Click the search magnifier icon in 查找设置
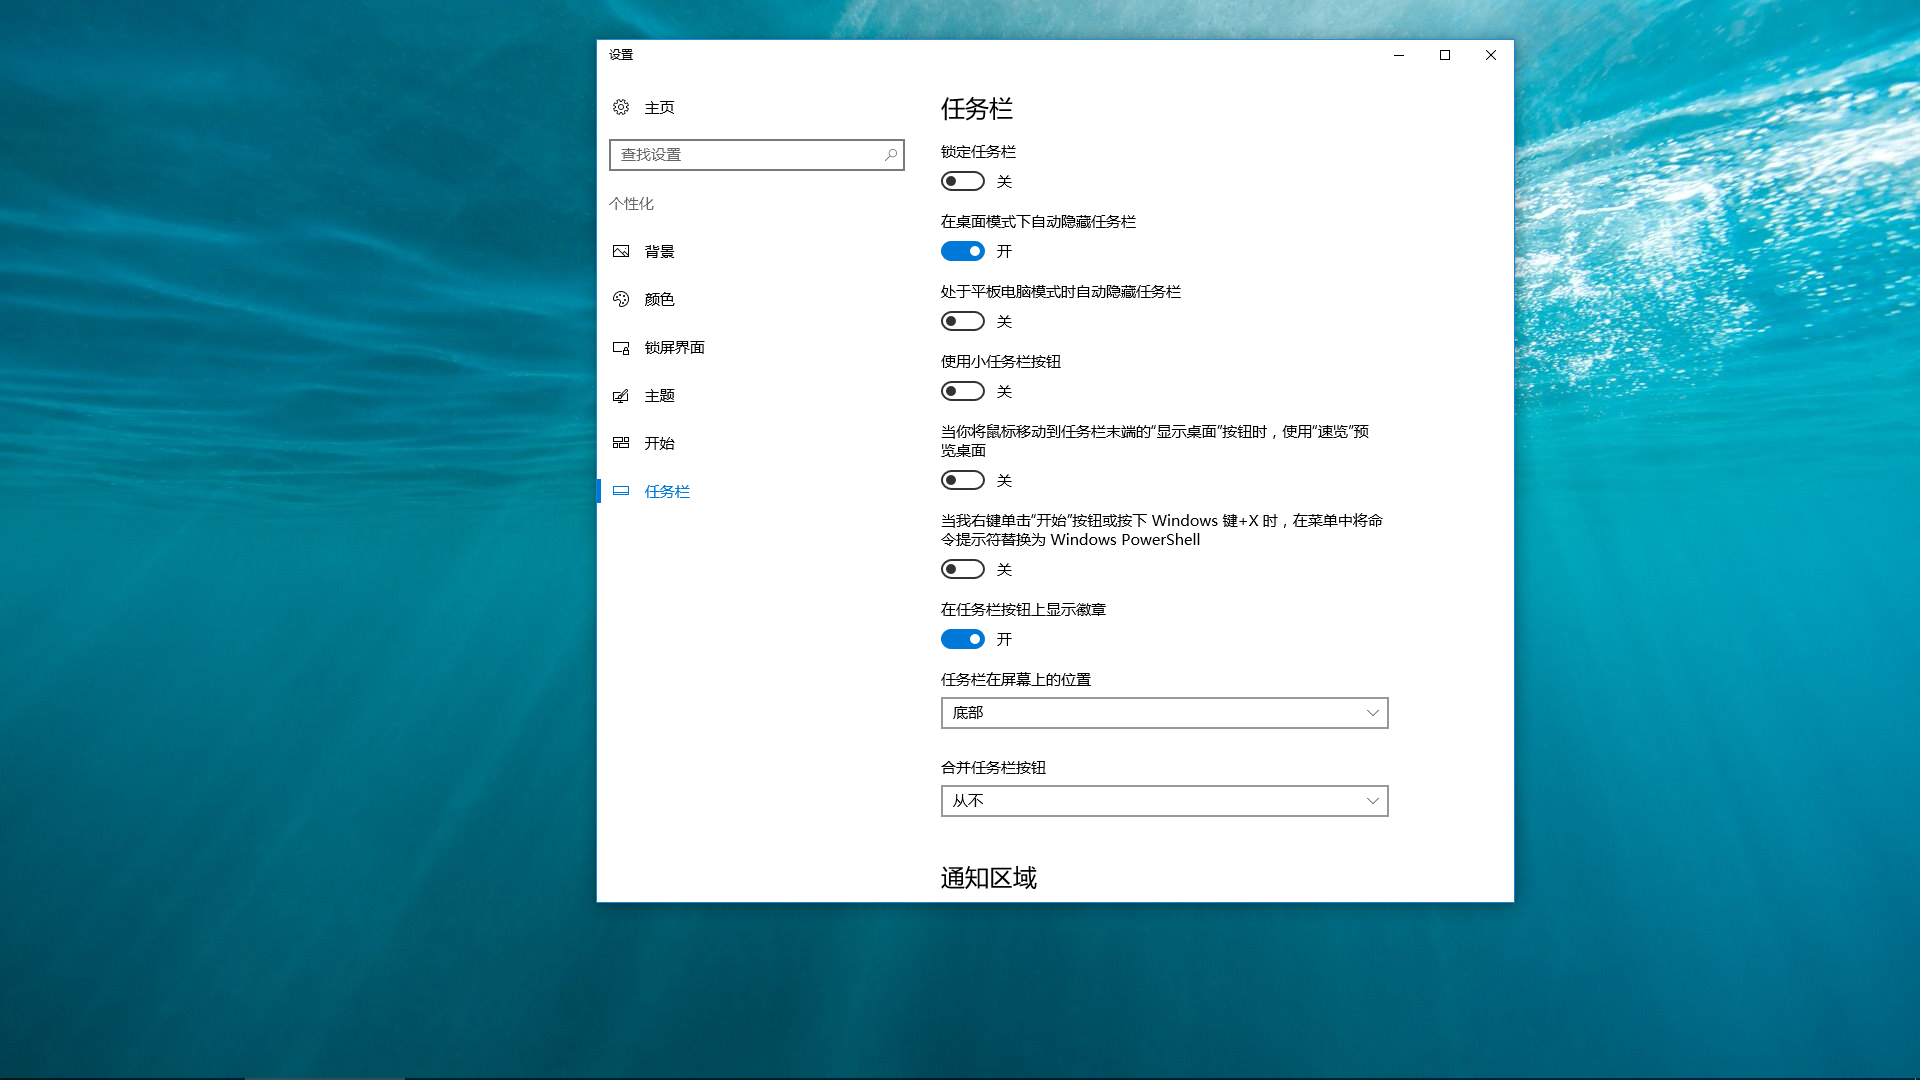Image resolution: width=1920 pixels, height=1080 pixels. point(889,155)
